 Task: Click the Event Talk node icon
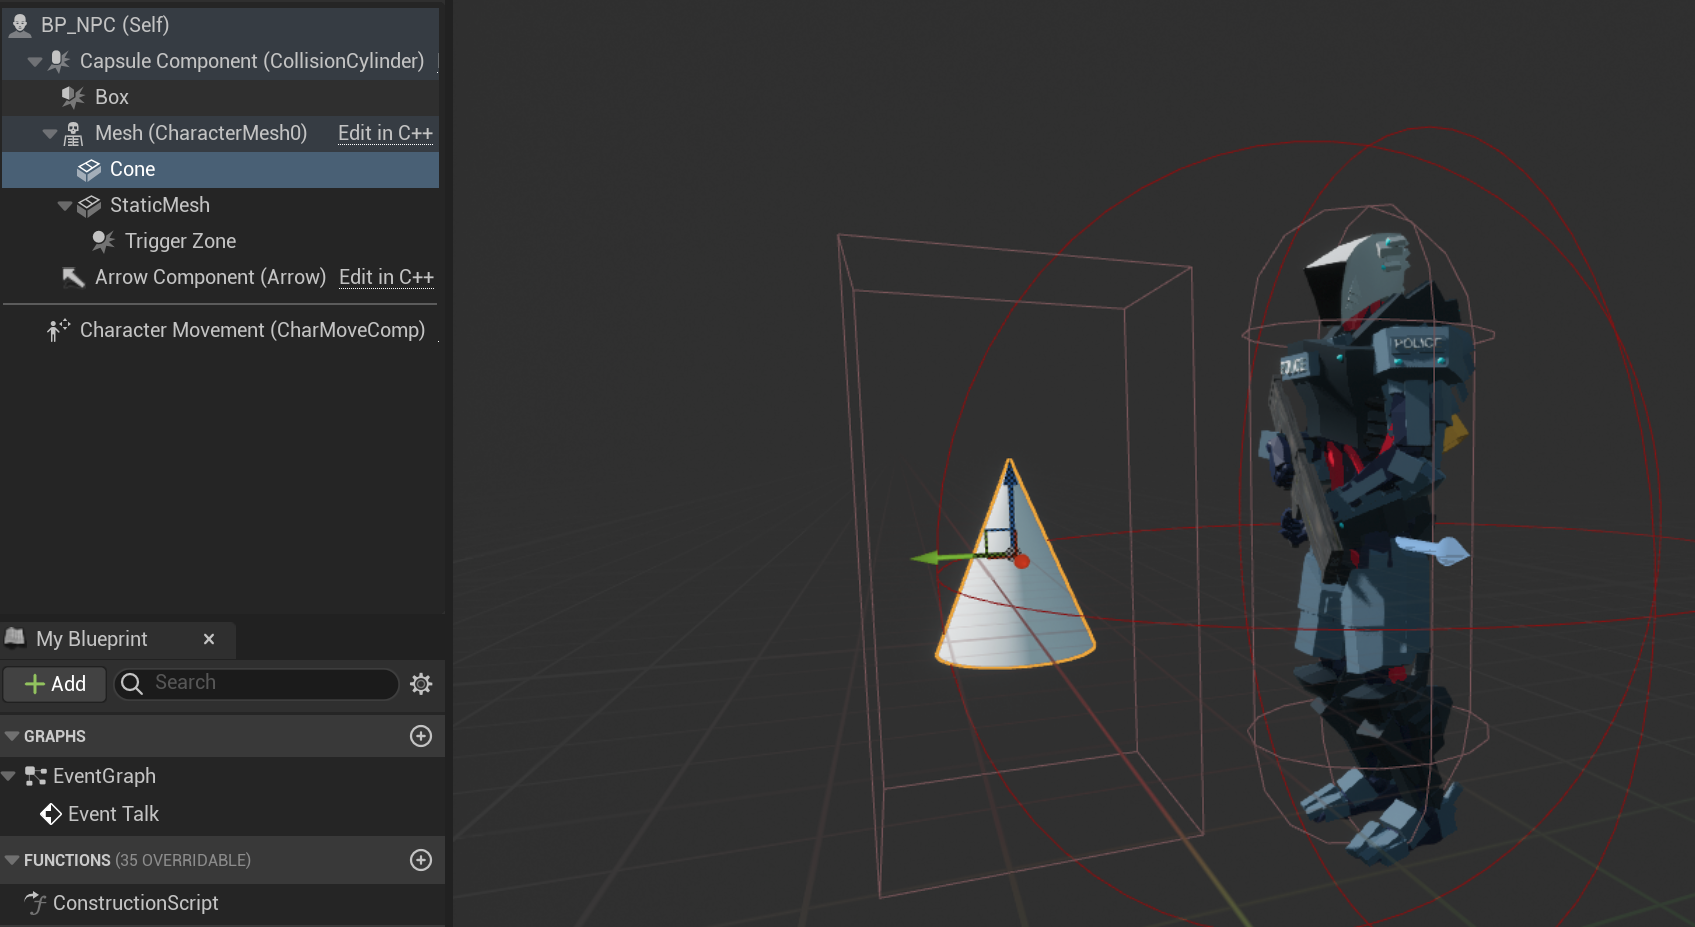point(51,814)
